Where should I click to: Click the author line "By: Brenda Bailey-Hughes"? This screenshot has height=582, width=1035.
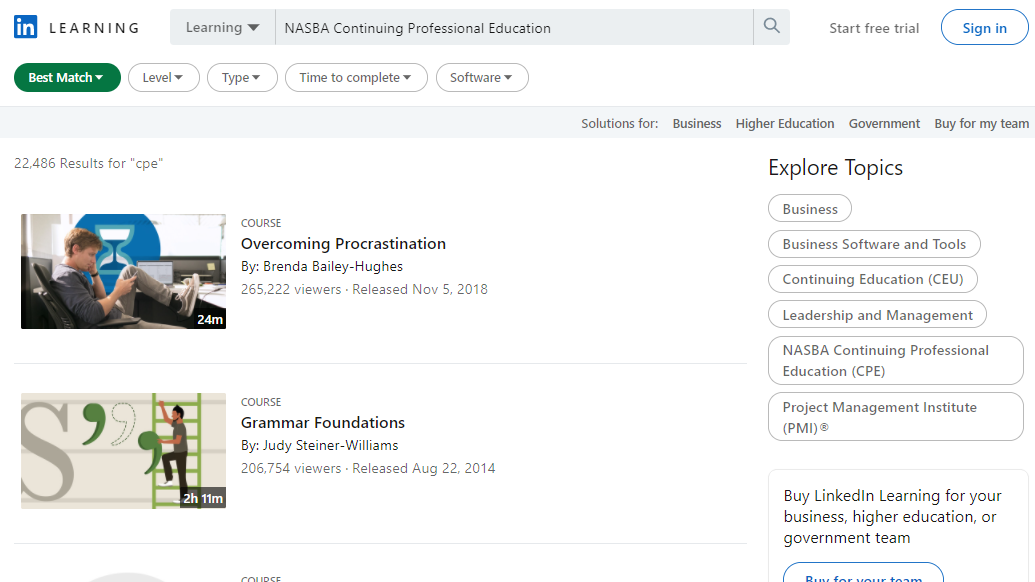[321, 267]
